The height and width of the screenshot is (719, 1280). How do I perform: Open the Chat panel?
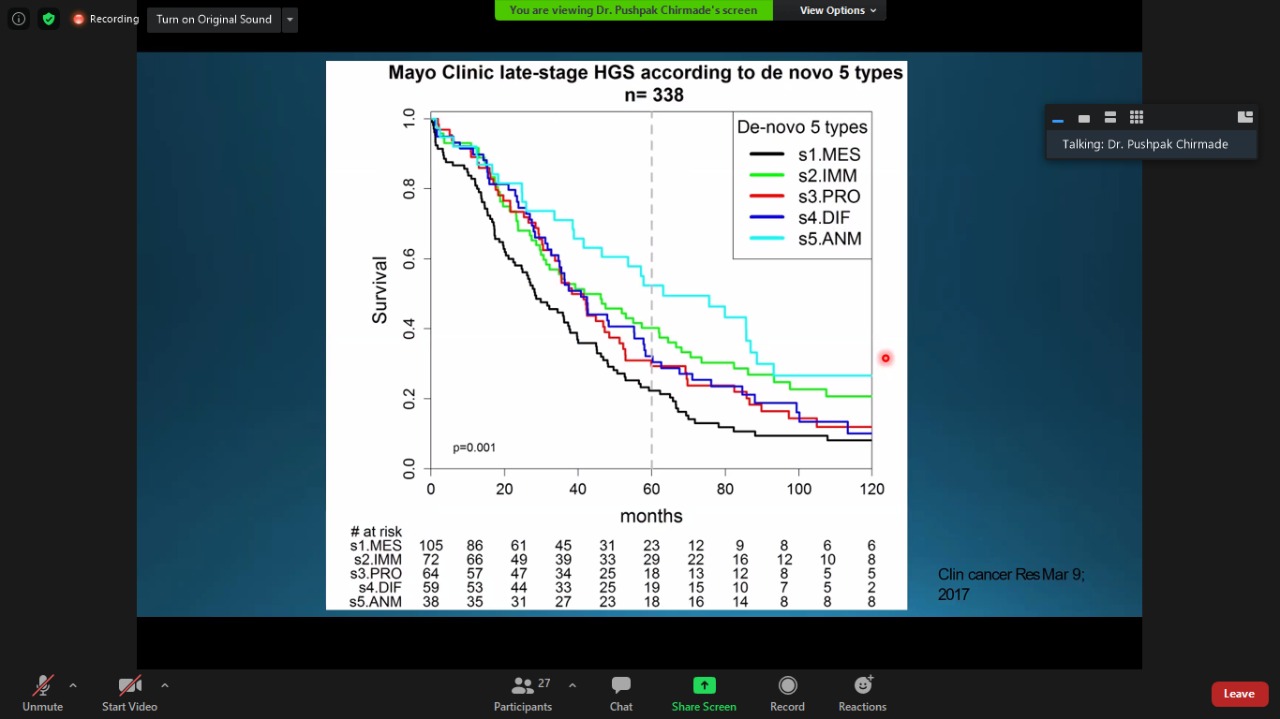[x=621, y=693]
